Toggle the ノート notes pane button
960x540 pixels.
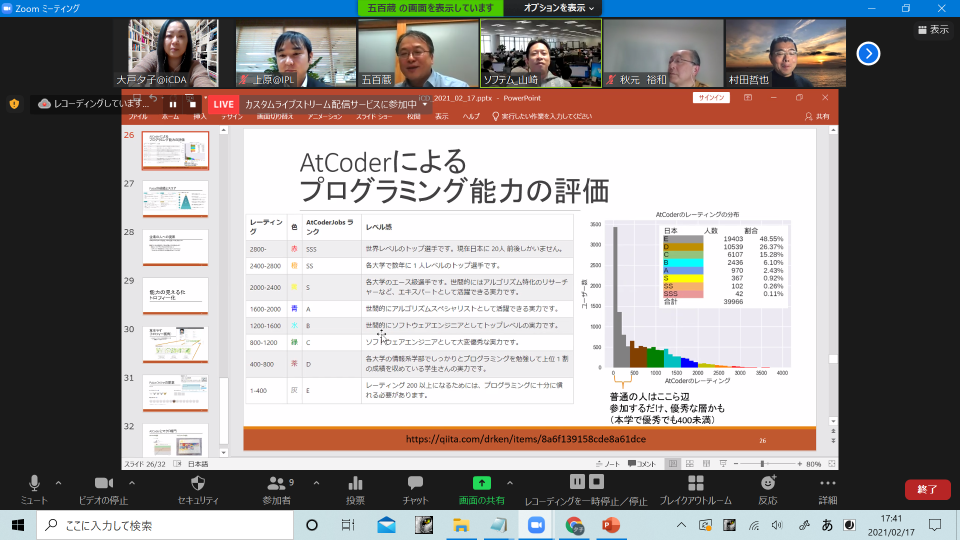coord(608,464)
